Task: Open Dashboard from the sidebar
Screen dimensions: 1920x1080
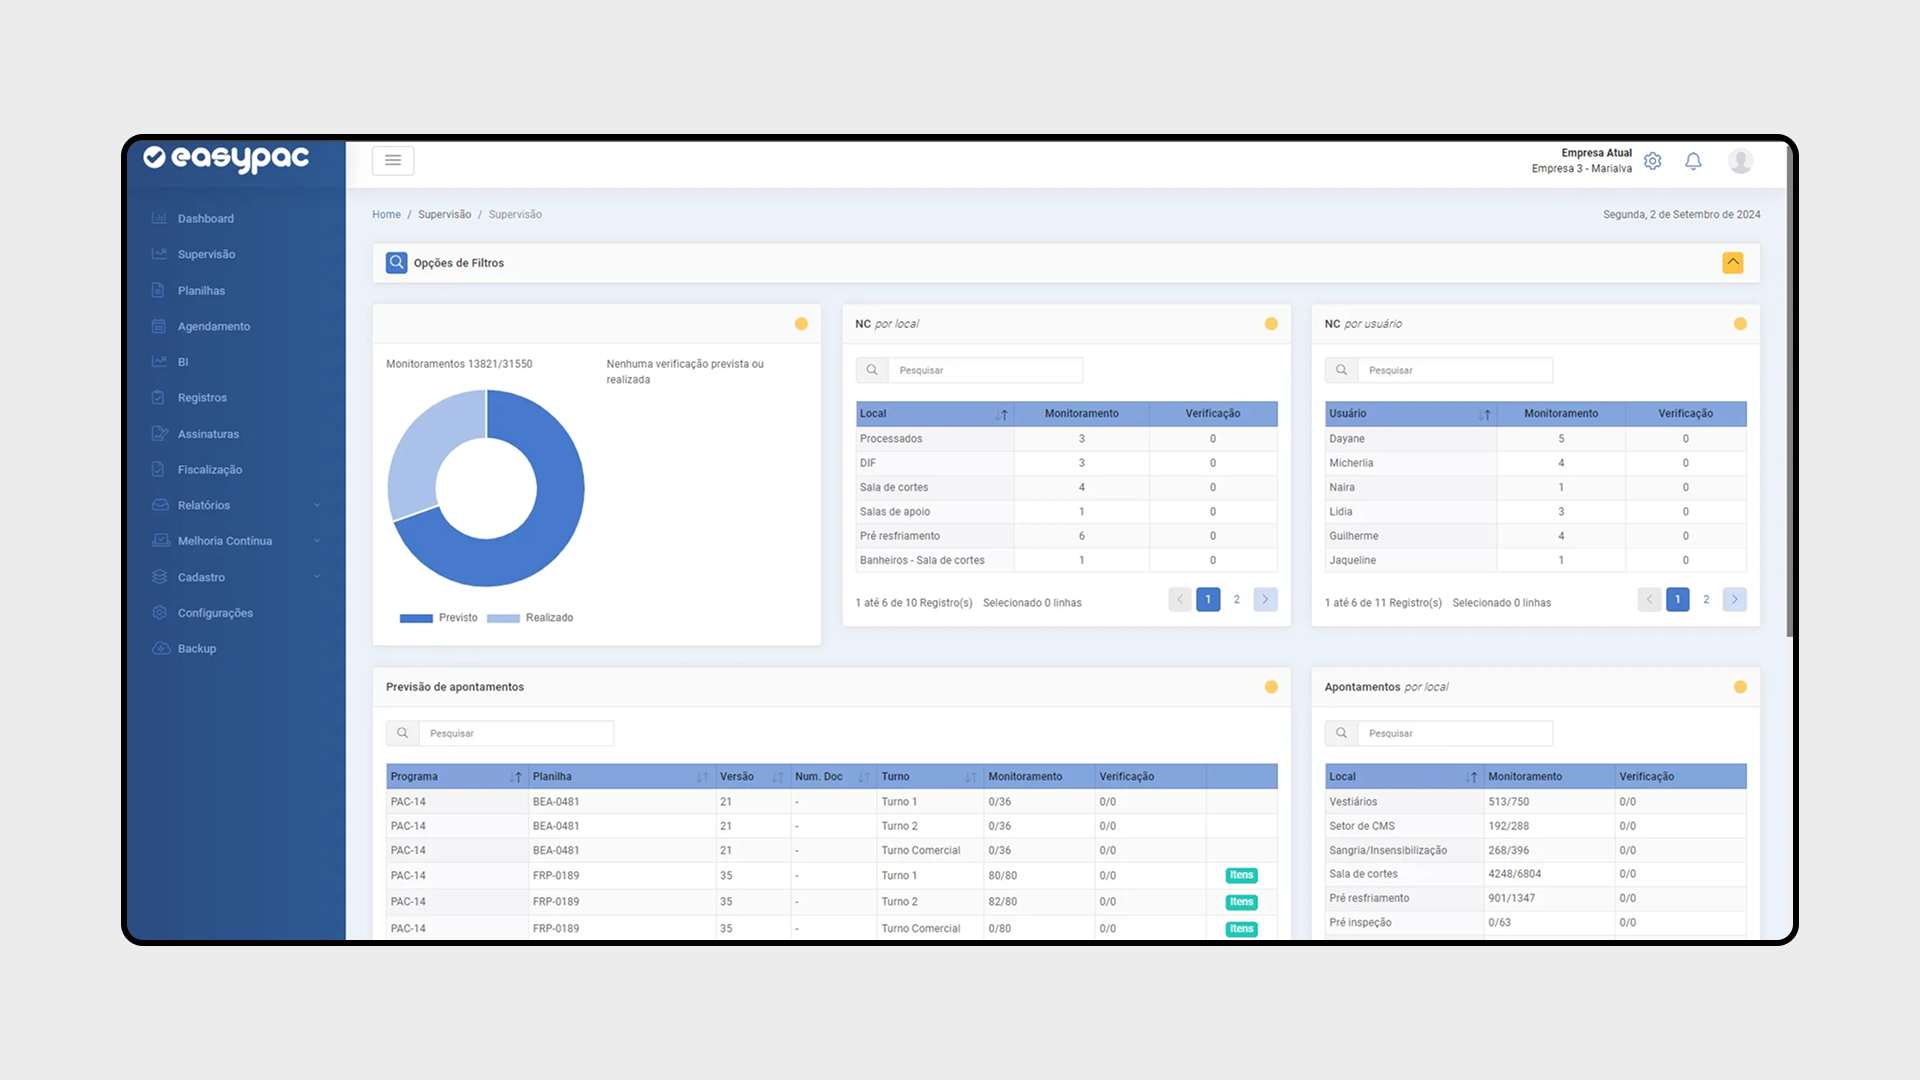Action: pyautogui.click(x=205, y=219)
